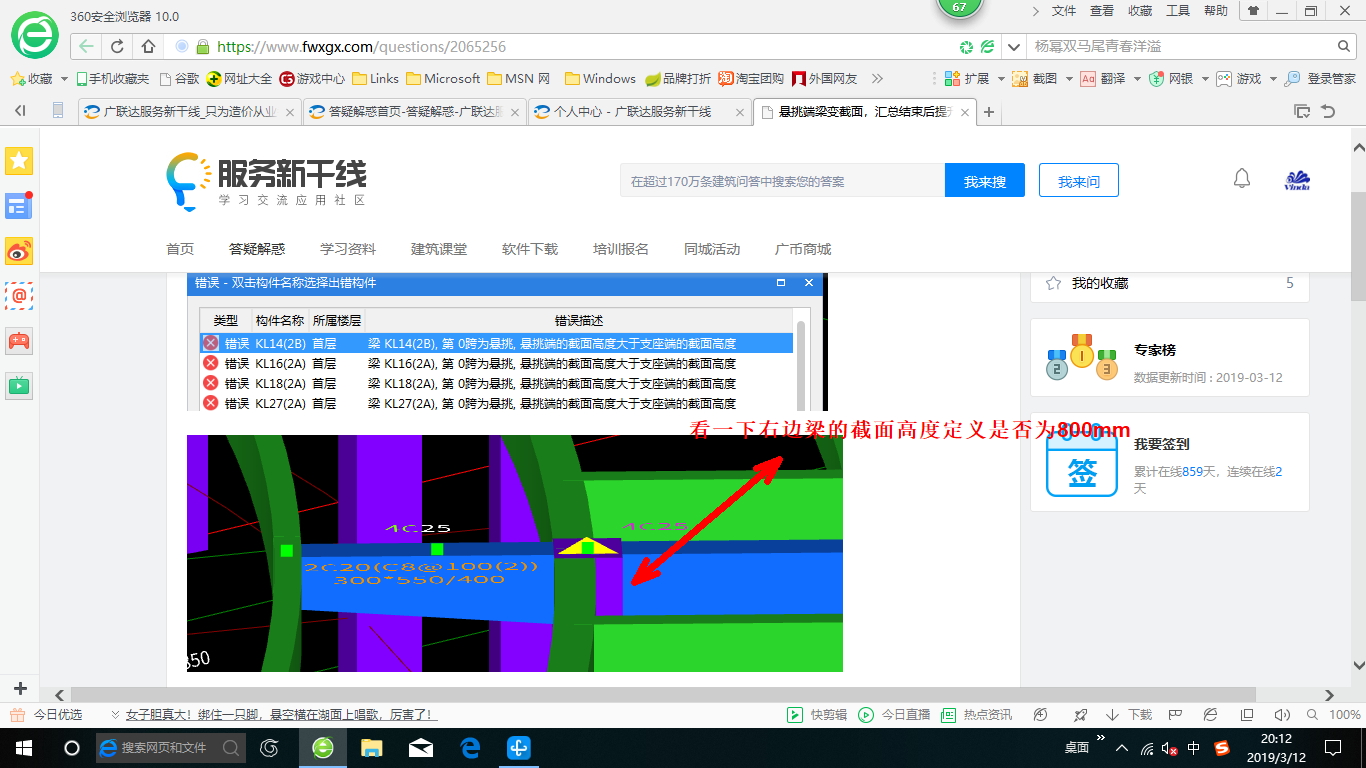Open the 文件 menu
1366x768 pixels.
(1064, 11)
